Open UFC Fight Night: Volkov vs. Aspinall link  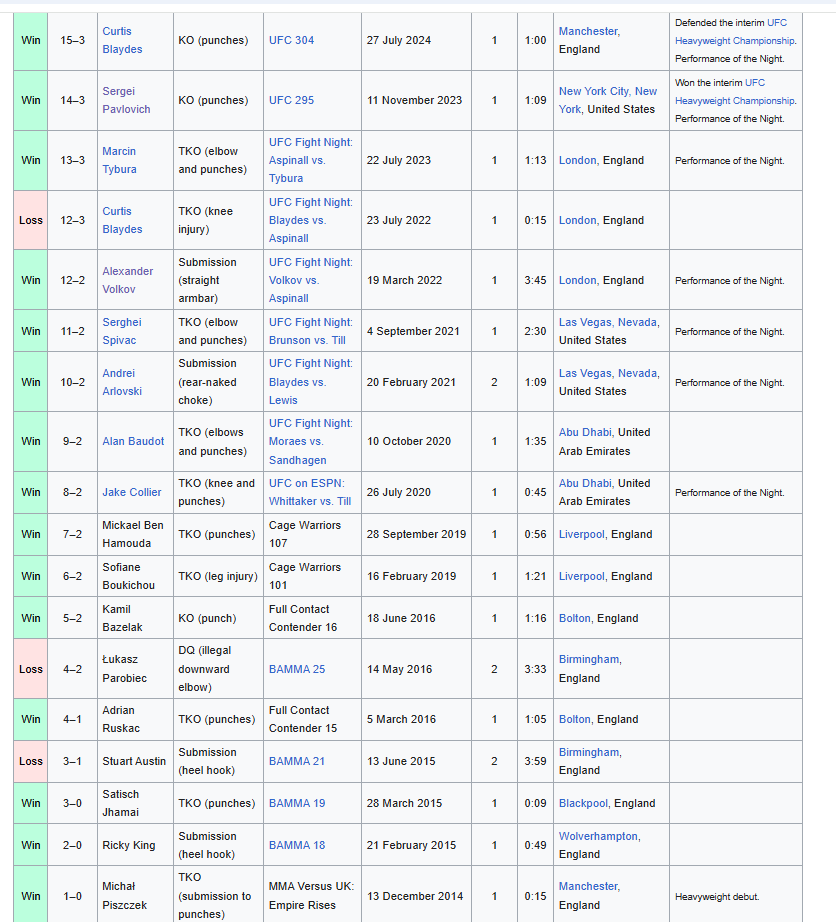pos(310,280)
